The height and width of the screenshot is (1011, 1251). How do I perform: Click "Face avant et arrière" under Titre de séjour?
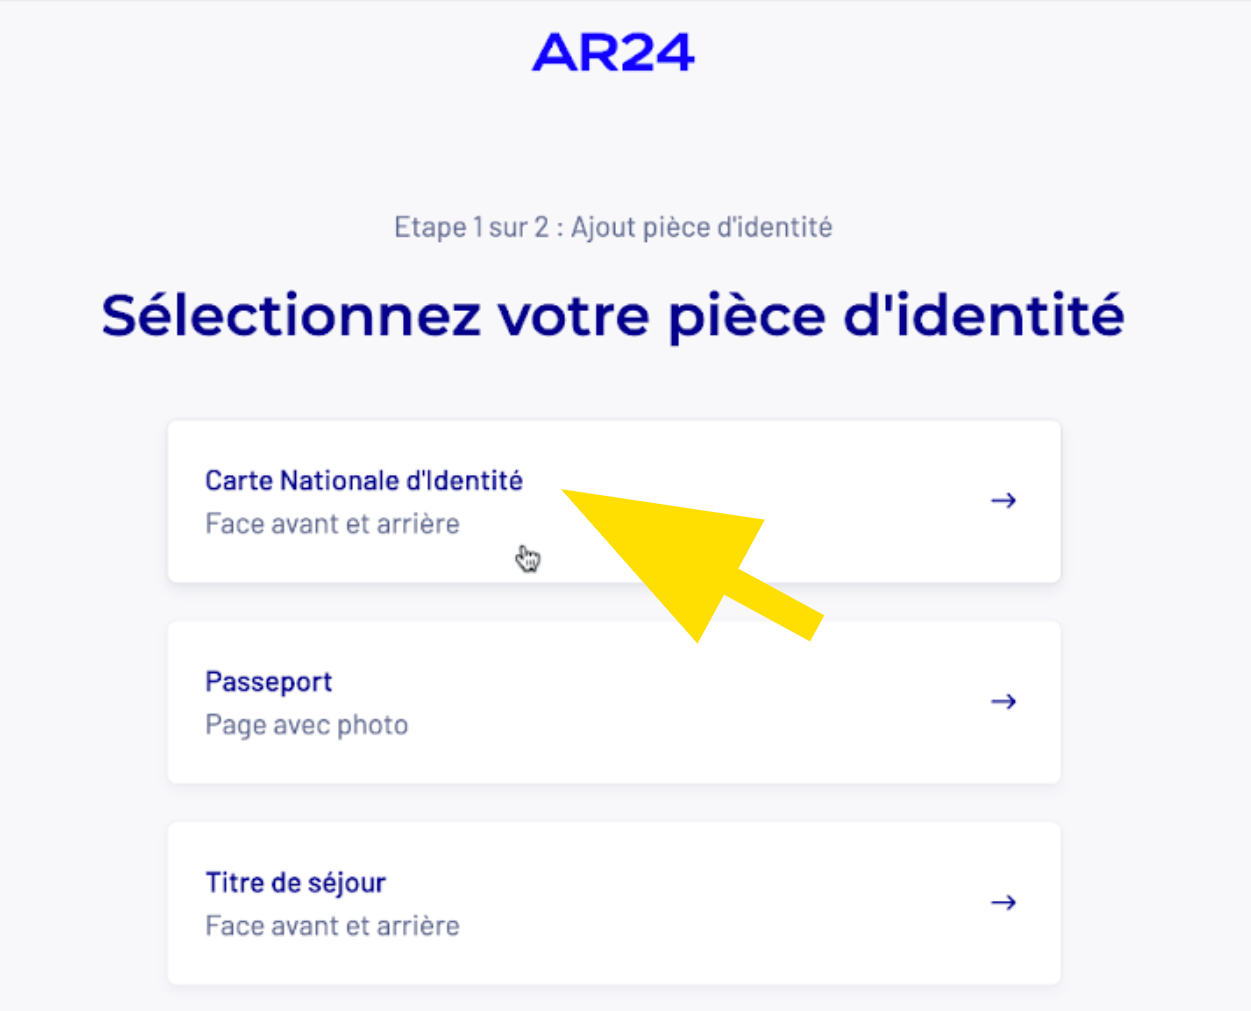point(332,926)
